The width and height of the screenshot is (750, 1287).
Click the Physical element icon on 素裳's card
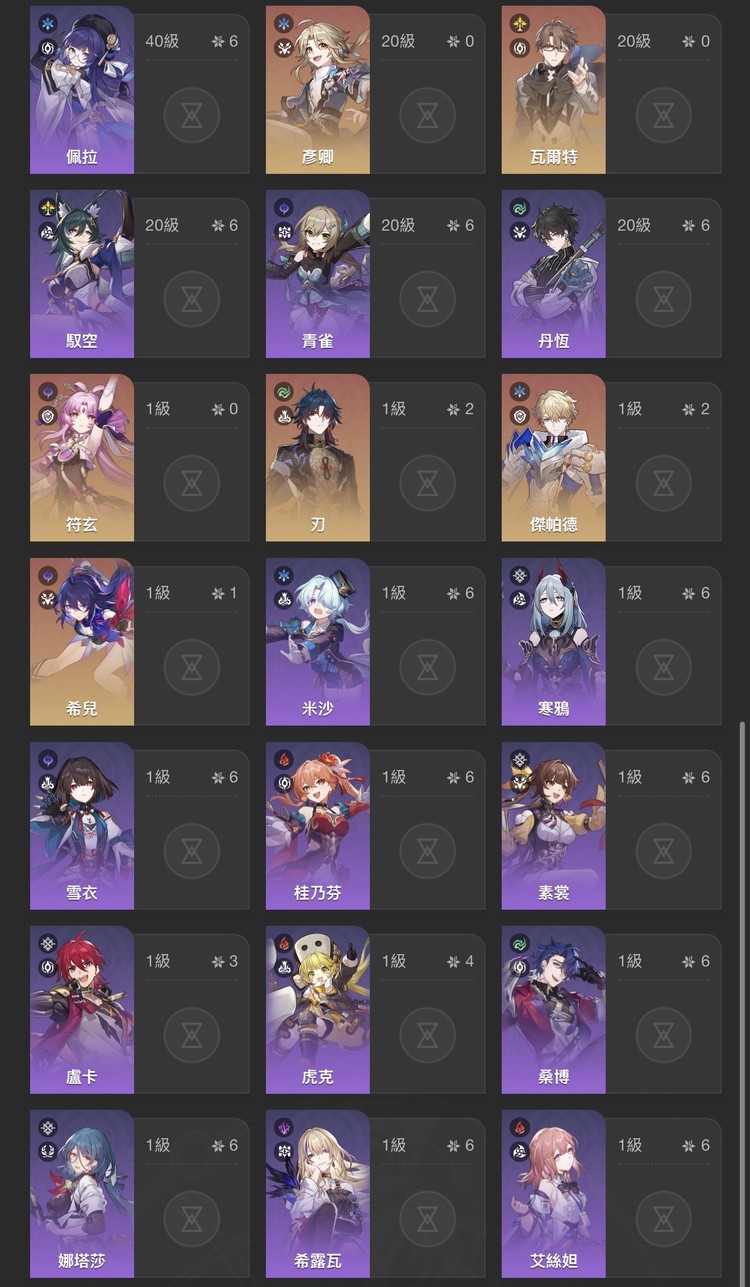click(519, 759)
